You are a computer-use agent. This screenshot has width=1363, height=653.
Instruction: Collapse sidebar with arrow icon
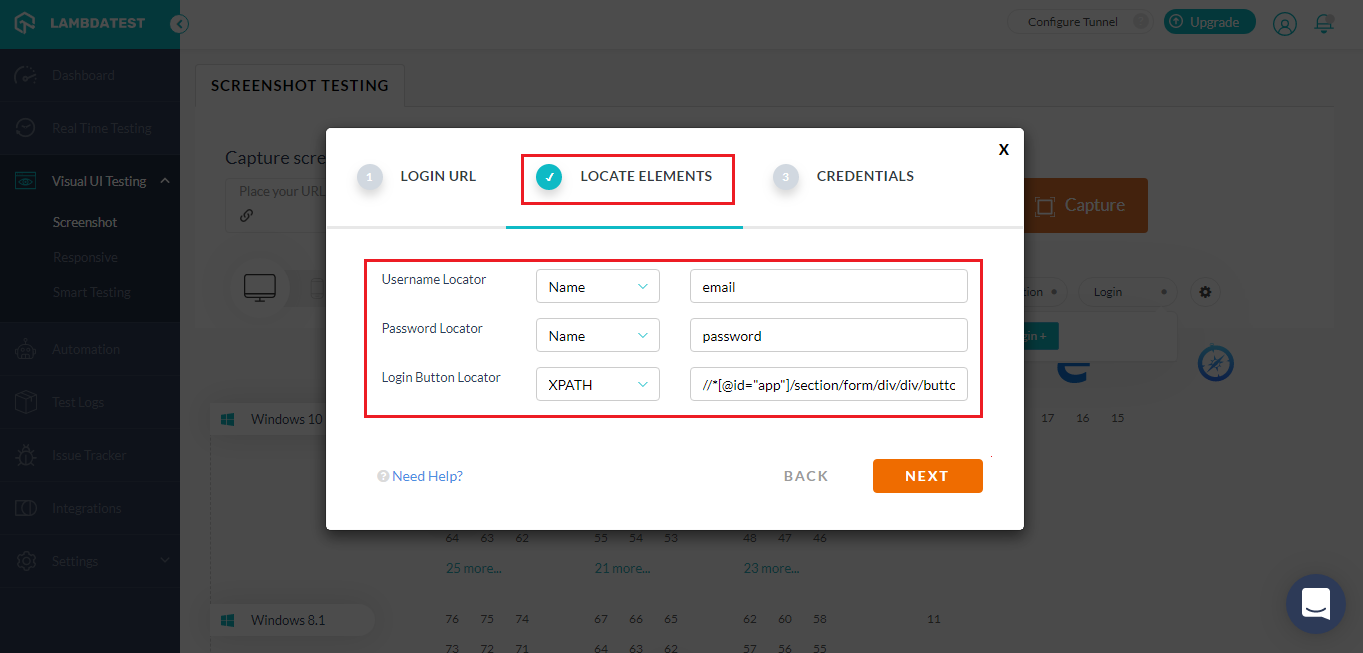click(x=179, y=24)
